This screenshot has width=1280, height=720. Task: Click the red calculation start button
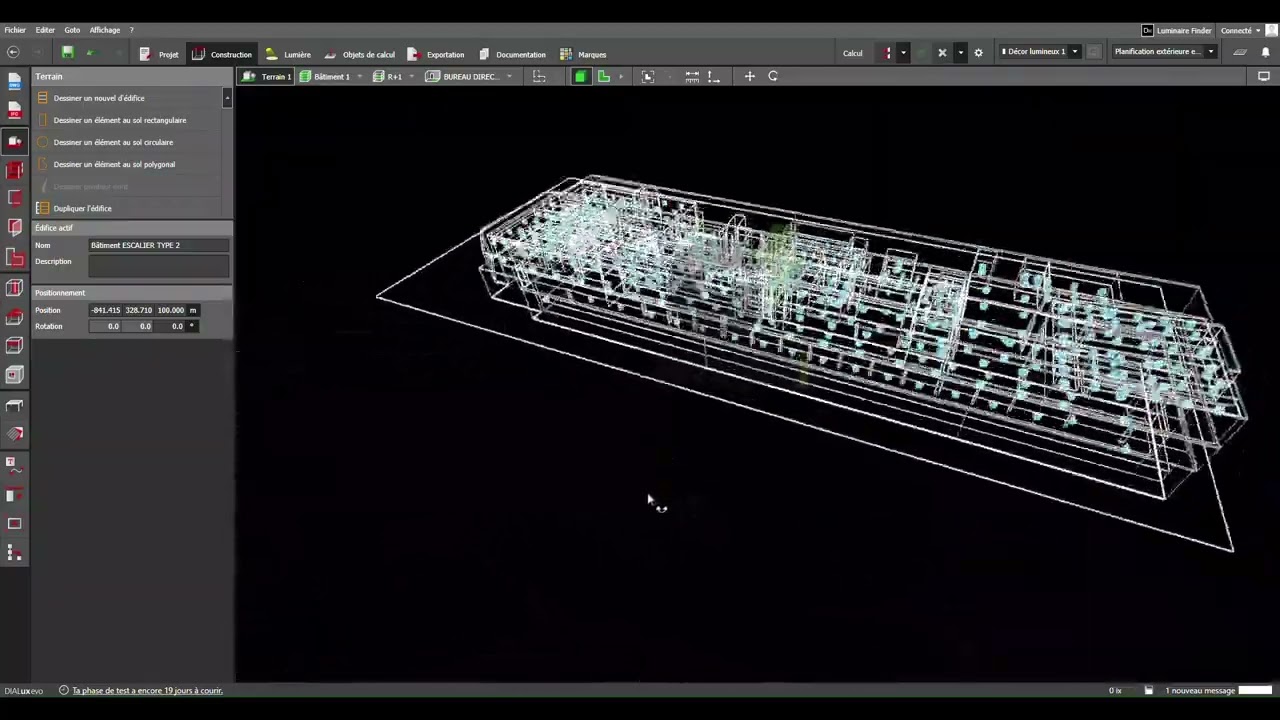(887, 52)
